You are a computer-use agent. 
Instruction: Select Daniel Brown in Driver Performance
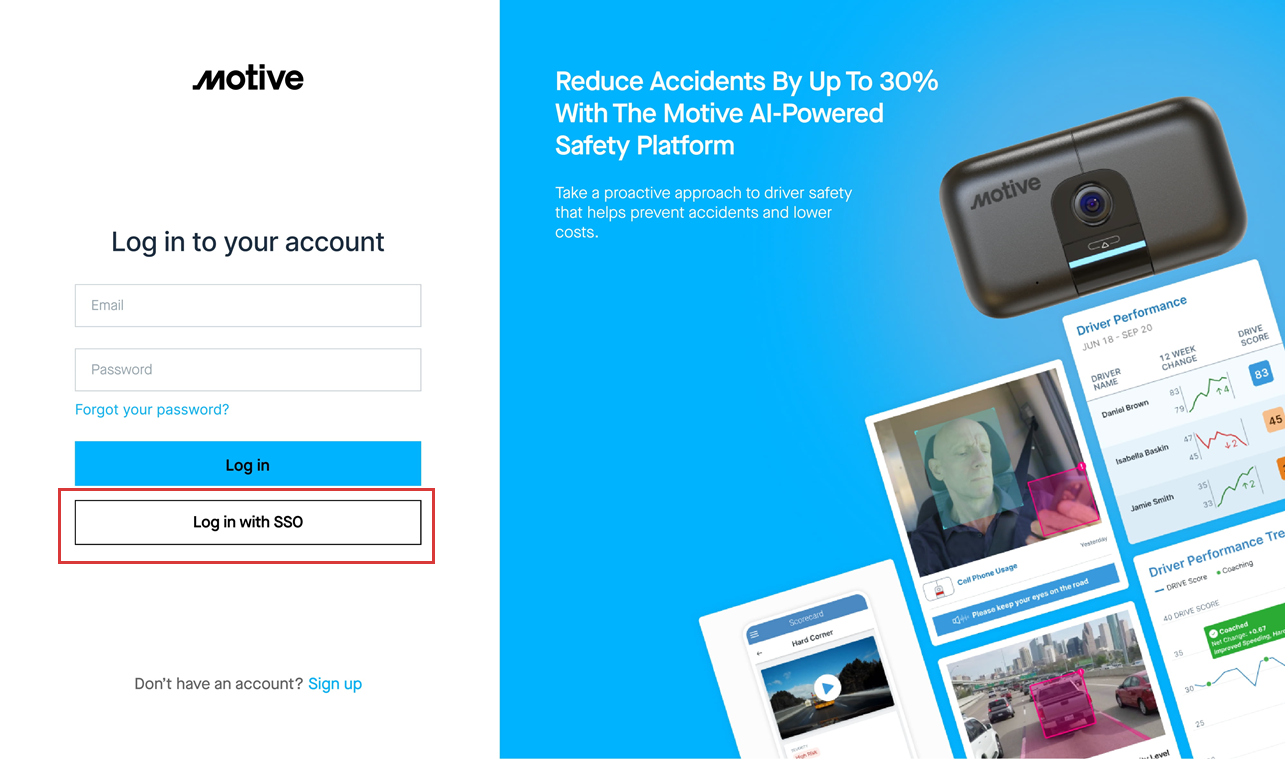tap(1125, 408)
